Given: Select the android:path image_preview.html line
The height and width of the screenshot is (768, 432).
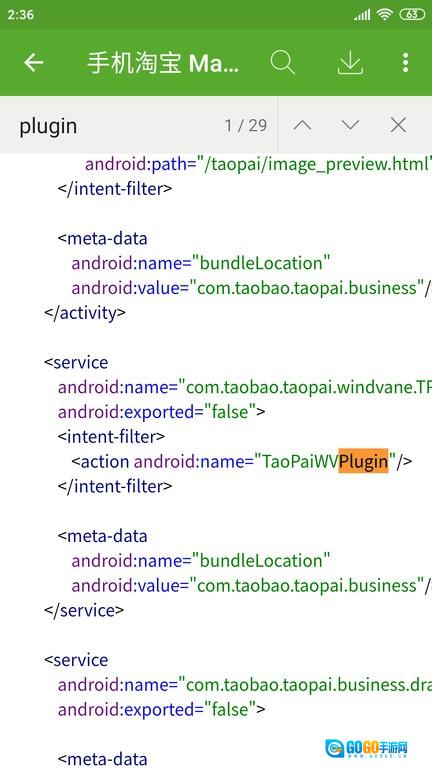Looking at the screenshot, I should tap(258, 164).
